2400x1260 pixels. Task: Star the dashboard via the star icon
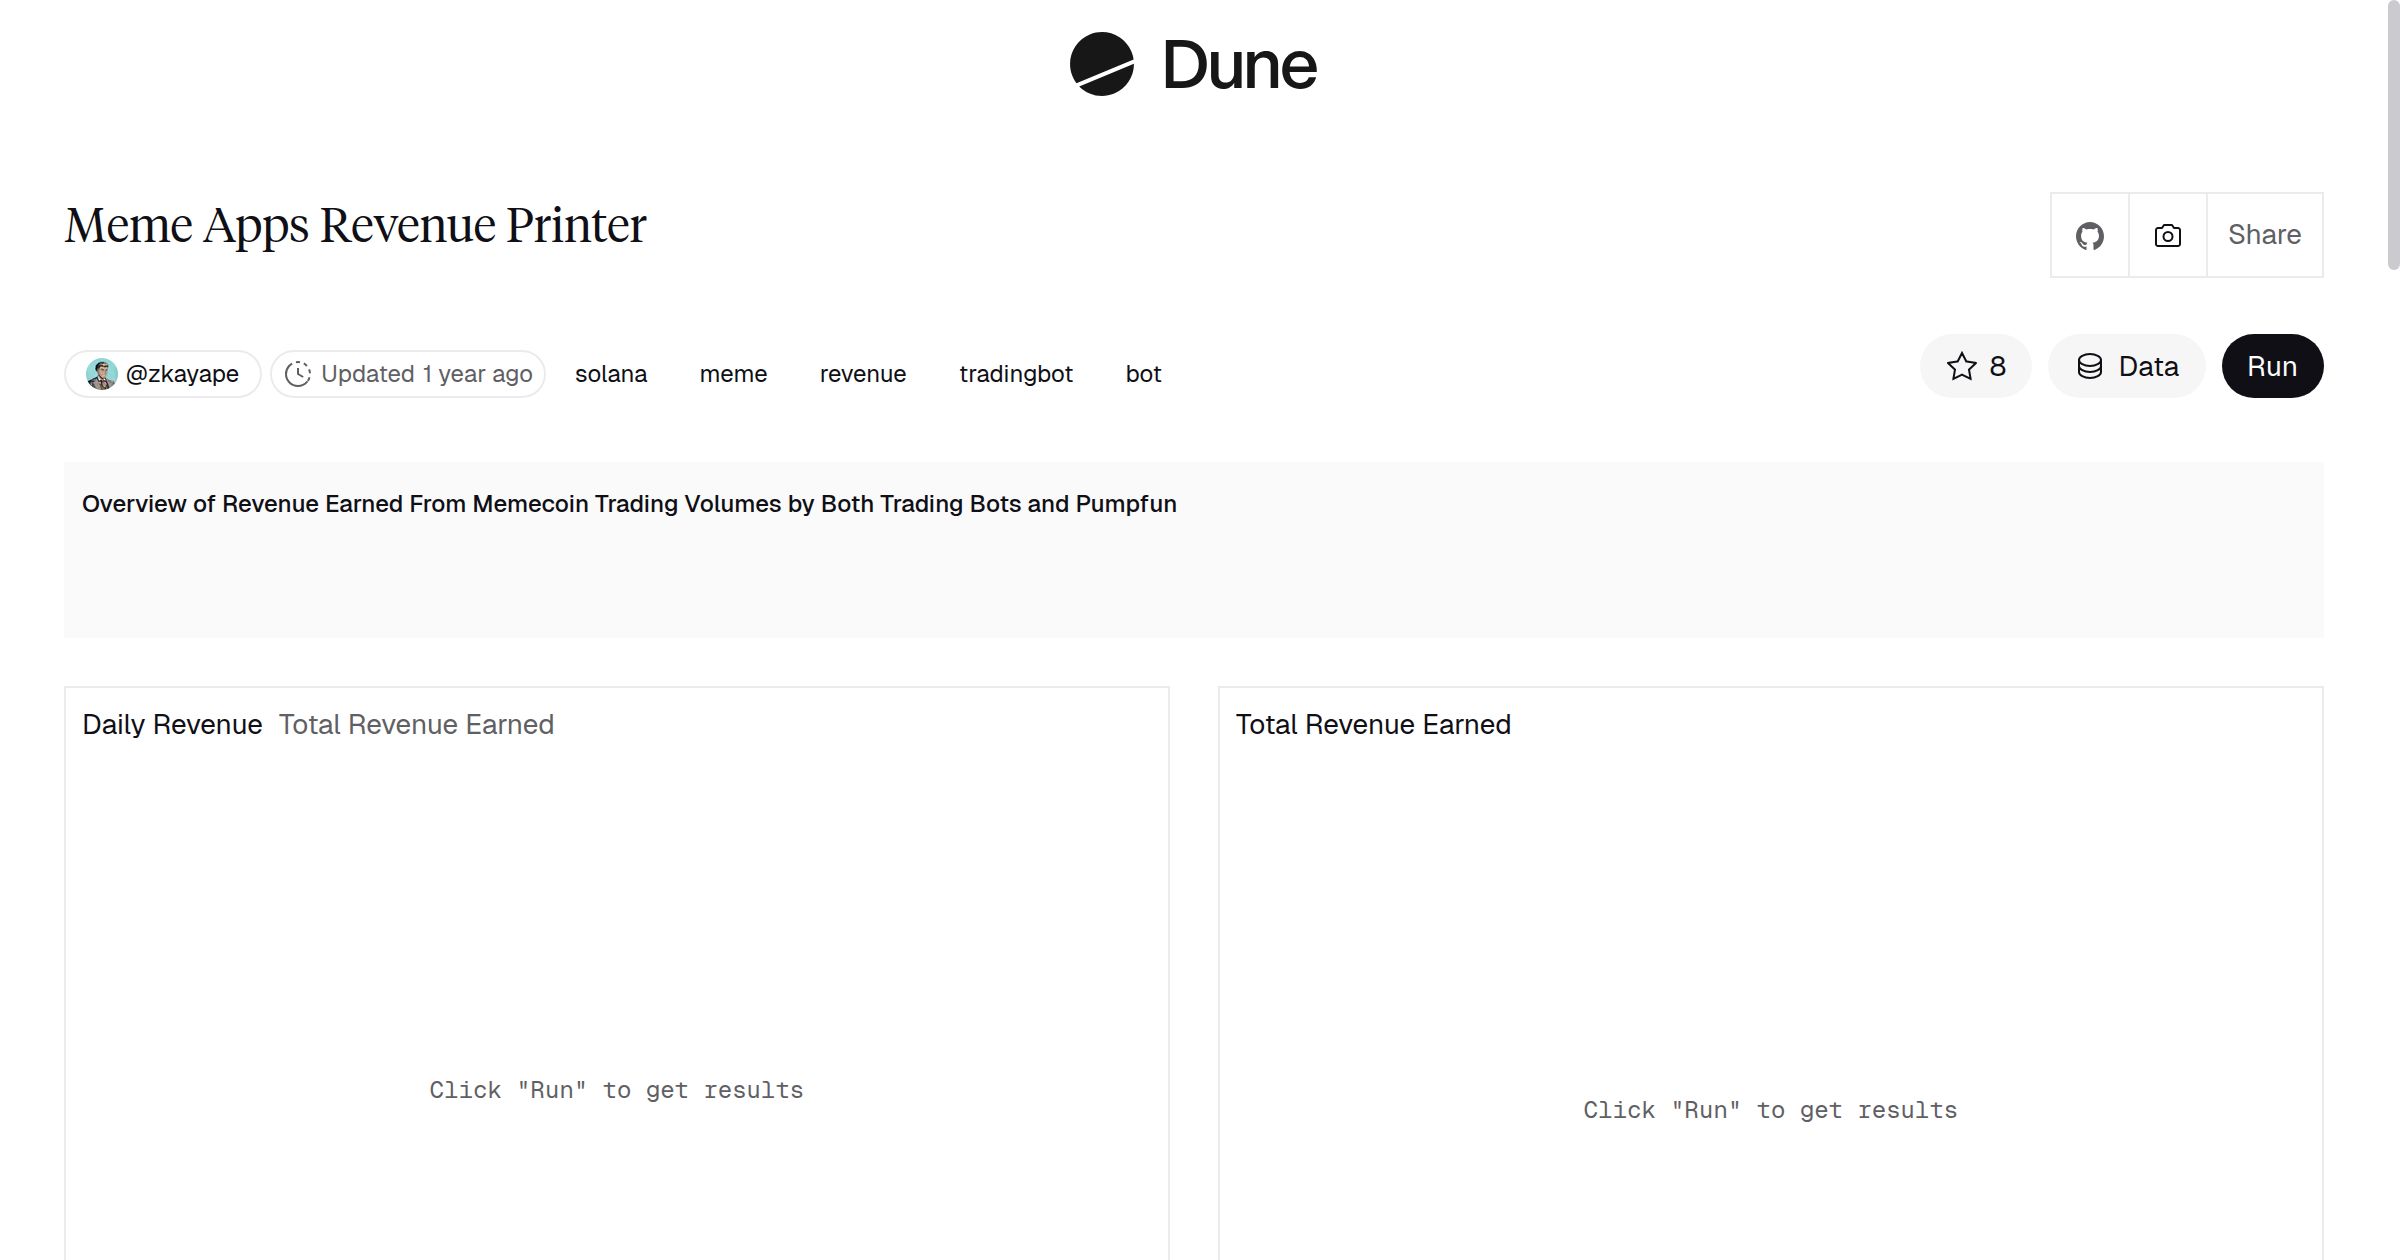coord(1961,366)
